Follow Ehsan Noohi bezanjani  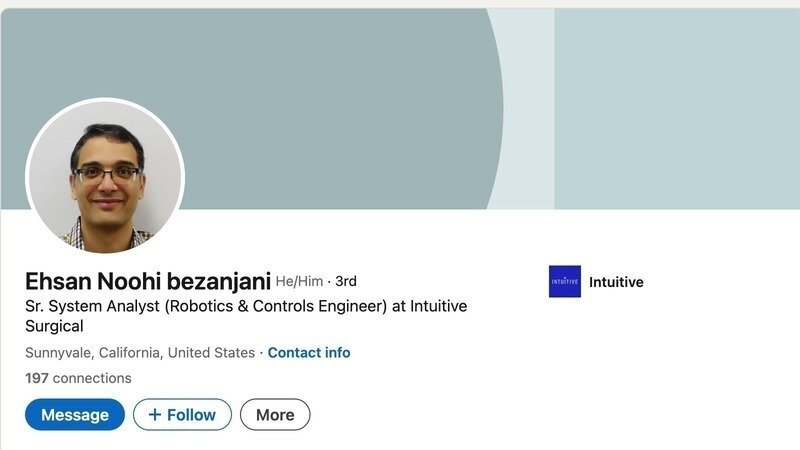click(182, 415)
